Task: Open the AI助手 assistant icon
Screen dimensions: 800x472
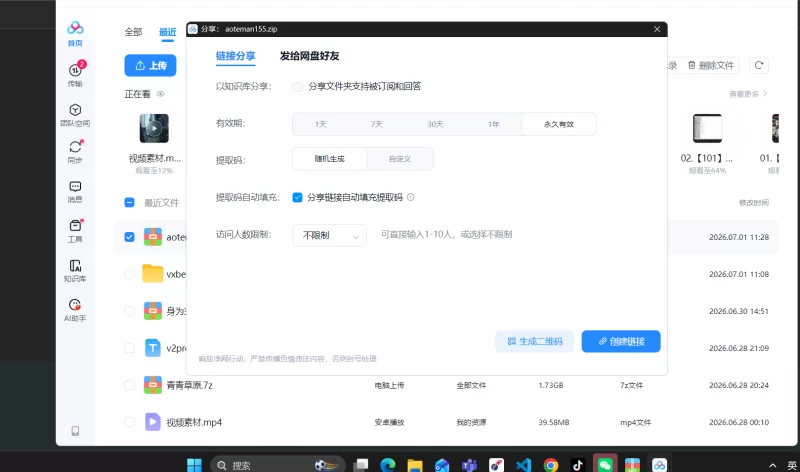Action: [75, 310]
